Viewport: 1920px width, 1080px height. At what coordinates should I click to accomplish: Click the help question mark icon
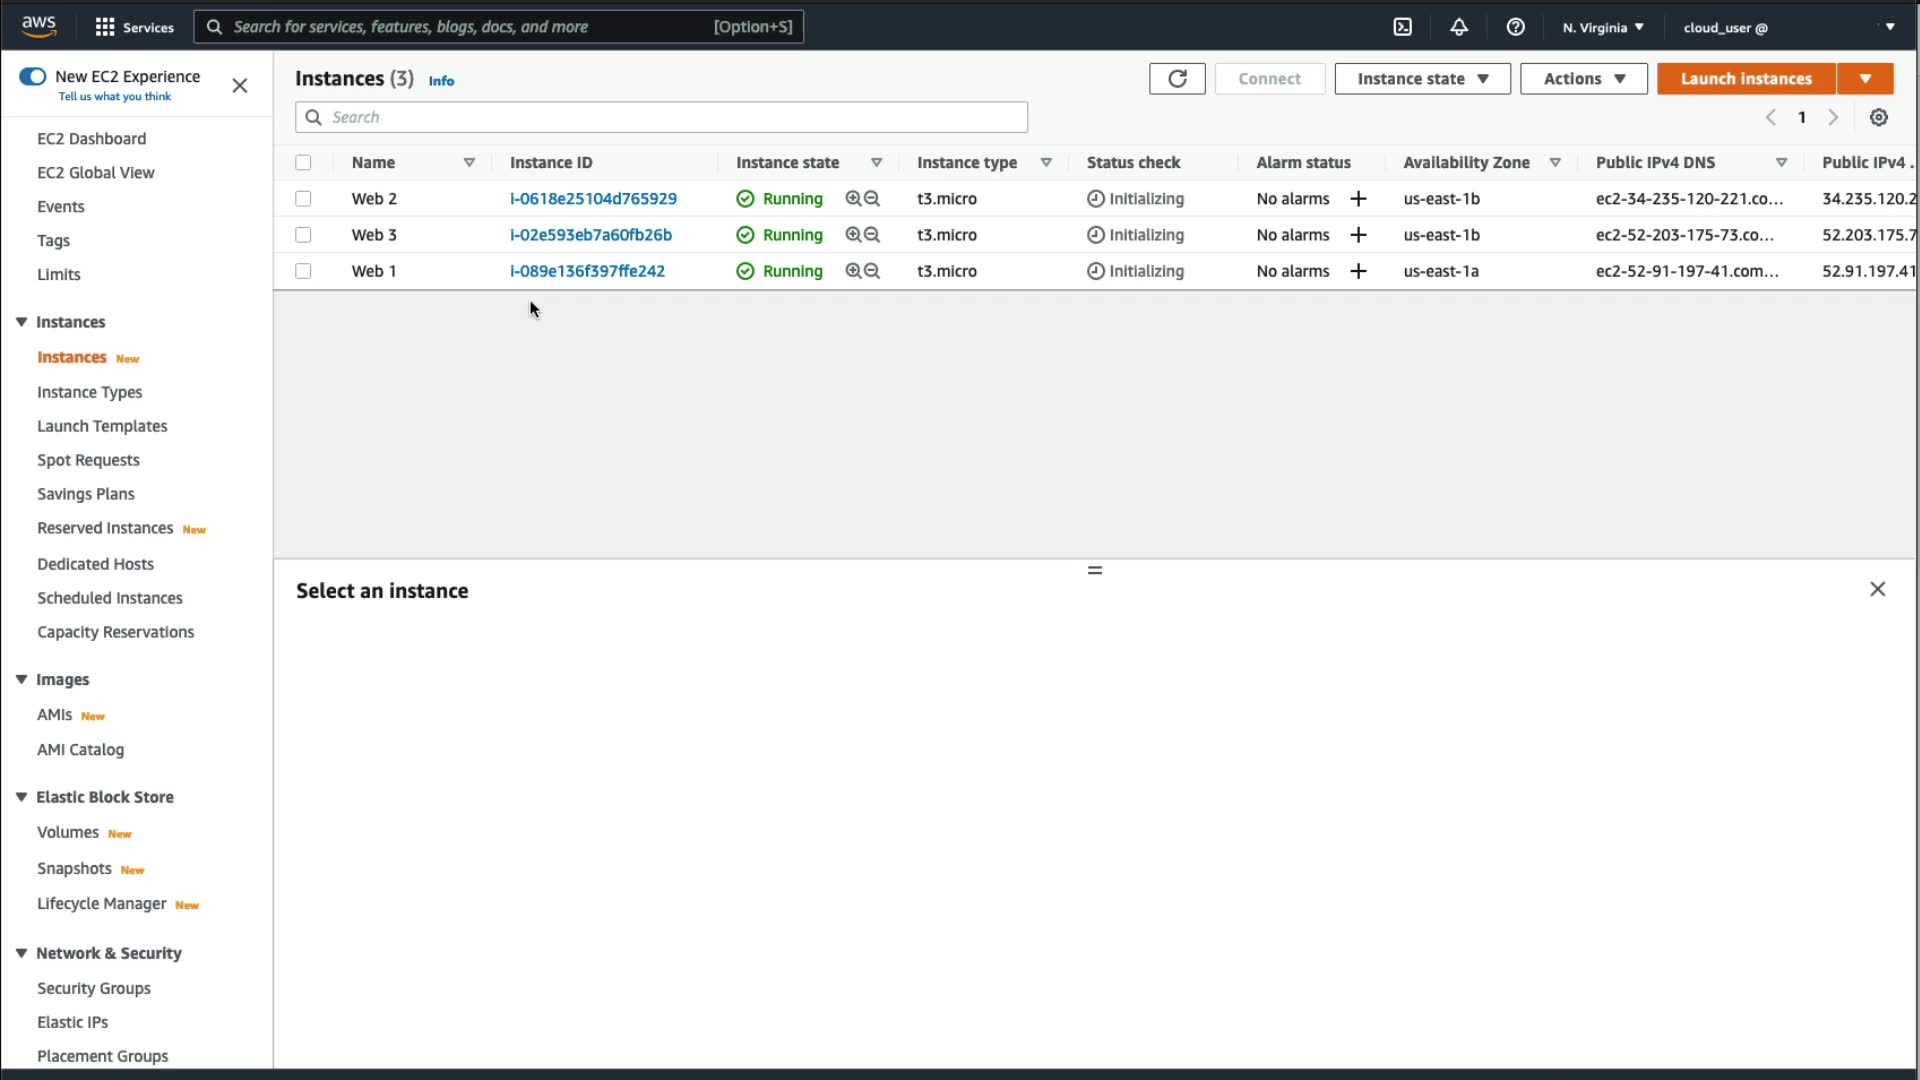point(1515,27)
